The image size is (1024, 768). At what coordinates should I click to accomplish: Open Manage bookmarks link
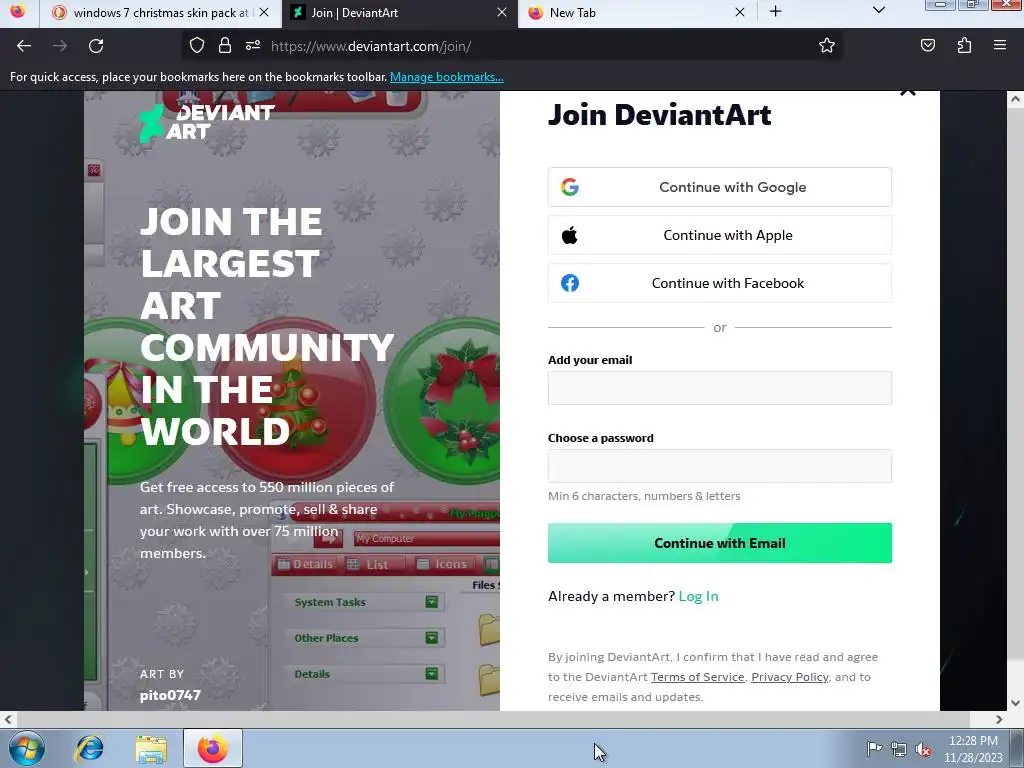pyautogui.click(x=447, y=77)
